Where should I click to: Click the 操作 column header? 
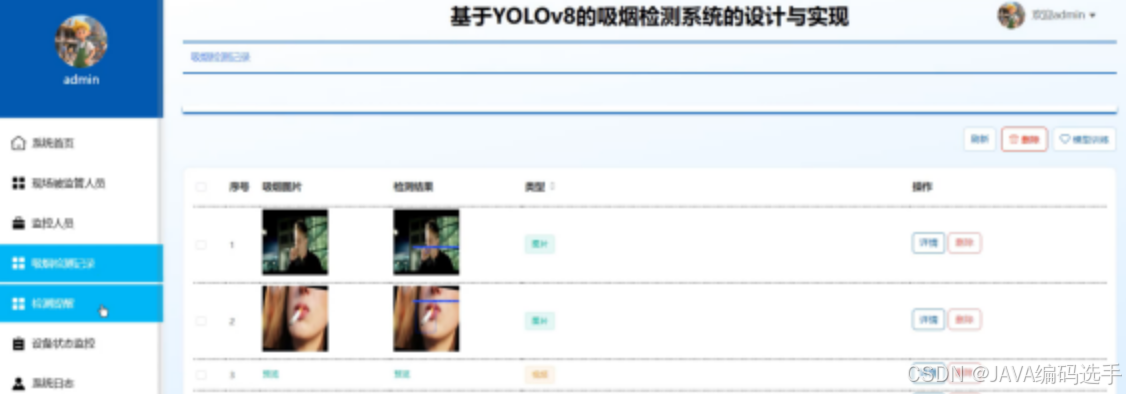pyautogui.click(x=922, y=187)
